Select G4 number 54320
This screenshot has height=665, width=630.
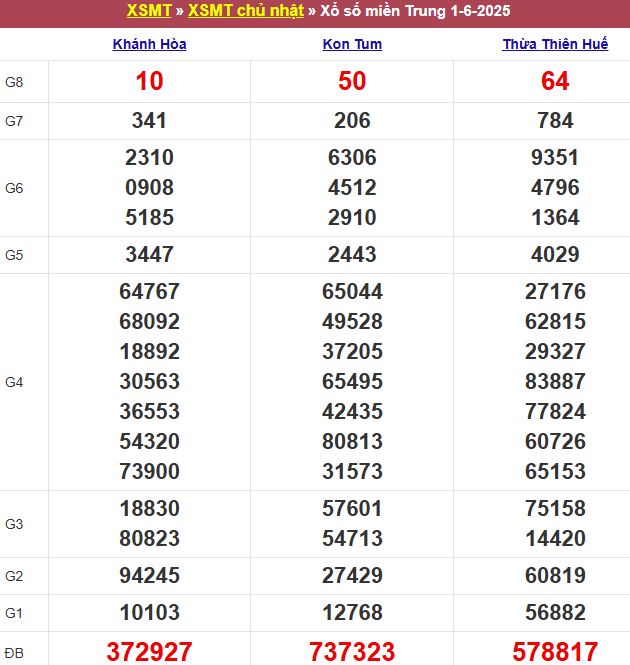149,441
